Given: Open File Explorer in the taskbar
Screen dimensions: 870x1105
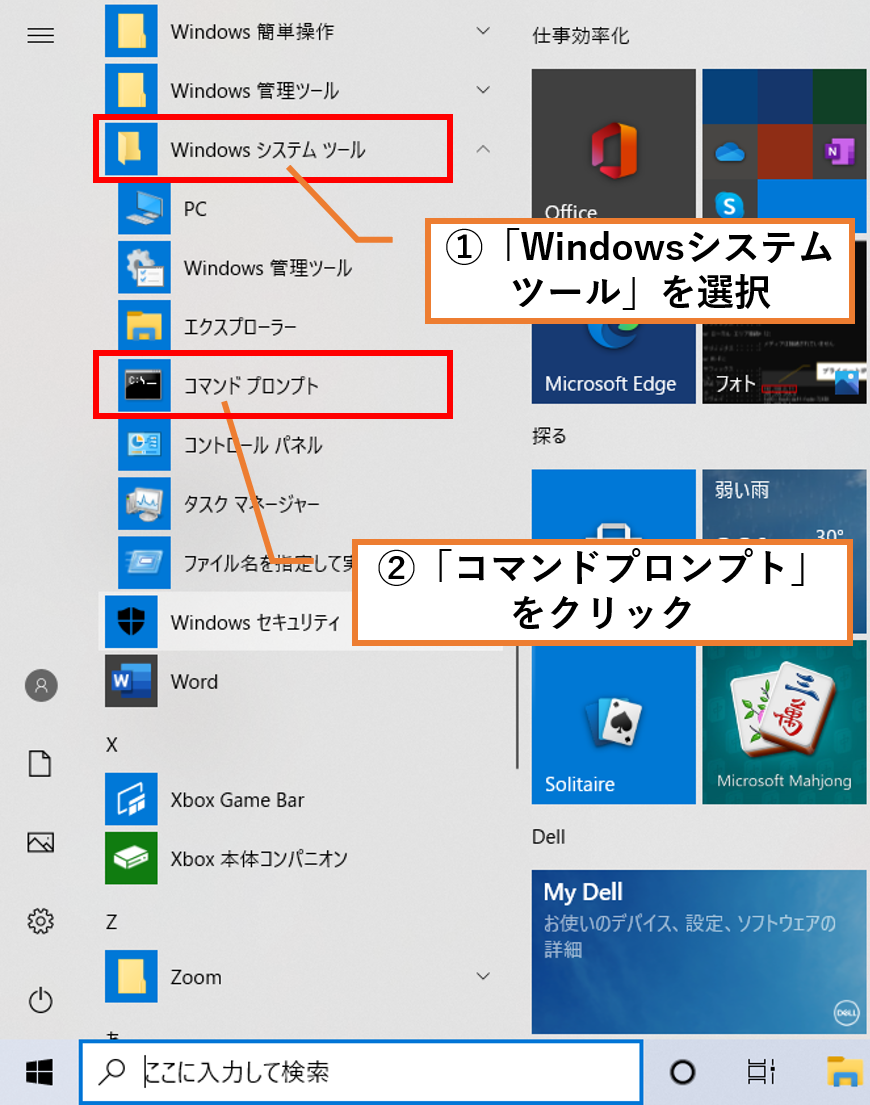Looking at the screenshot, I should click(845, 1071).
